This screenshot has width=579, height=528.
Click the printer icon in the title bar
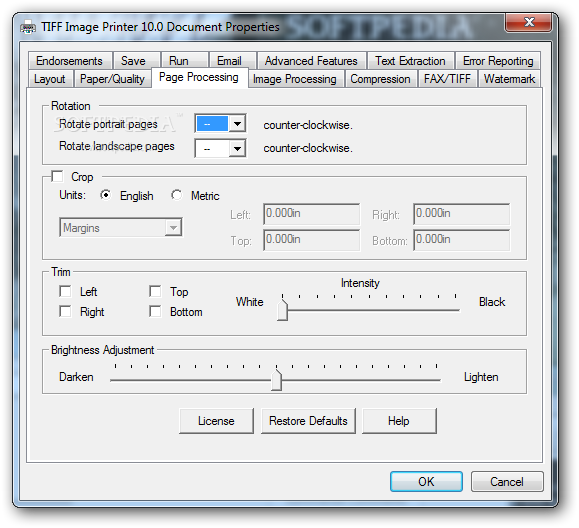[28, 27]
